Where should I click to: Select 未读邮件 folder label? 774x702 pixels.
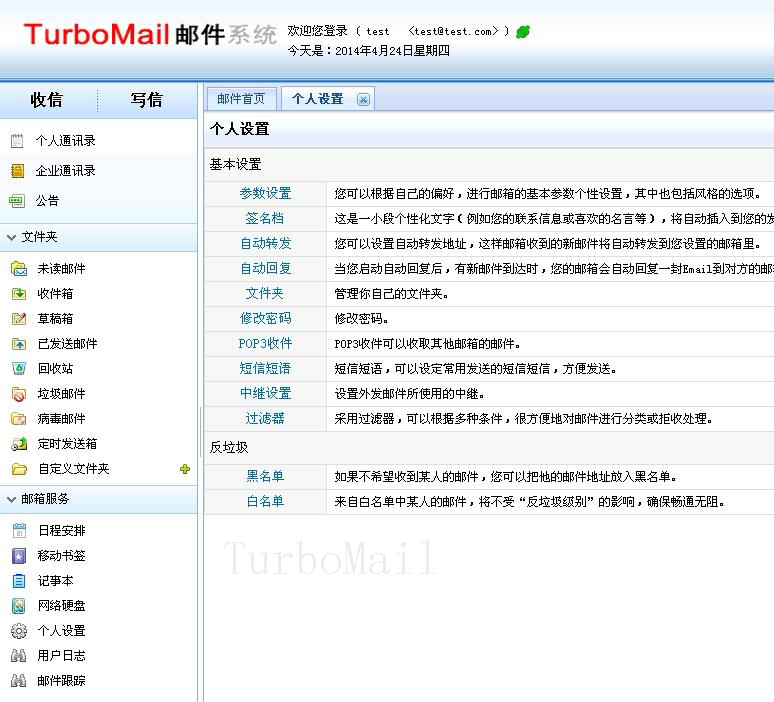[x=61, y=269]
